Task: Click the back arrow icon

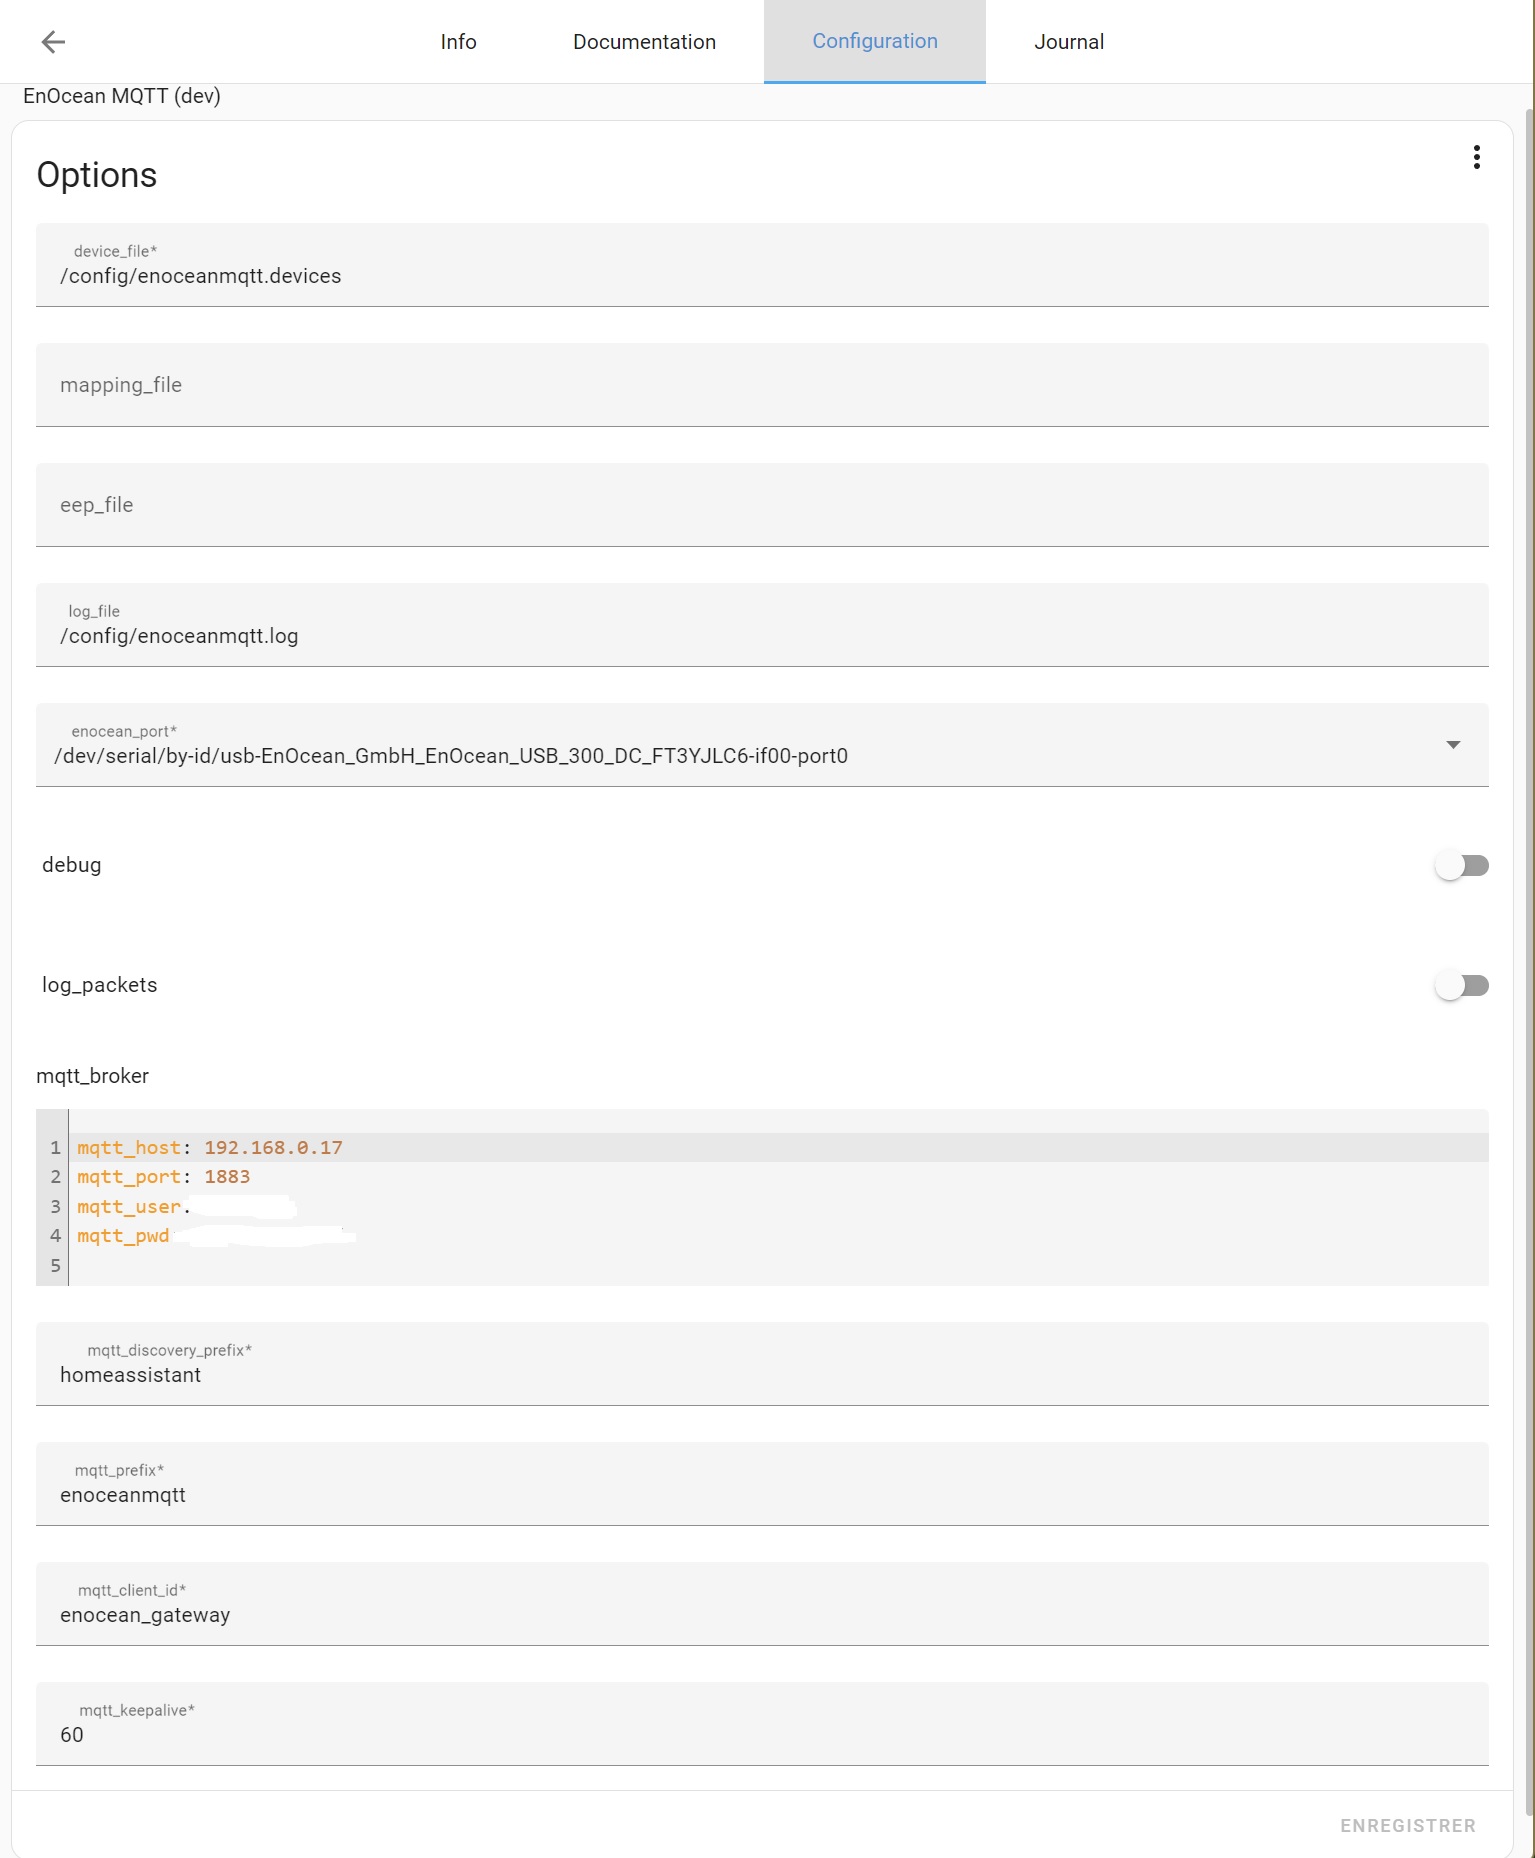Action: 53,42
